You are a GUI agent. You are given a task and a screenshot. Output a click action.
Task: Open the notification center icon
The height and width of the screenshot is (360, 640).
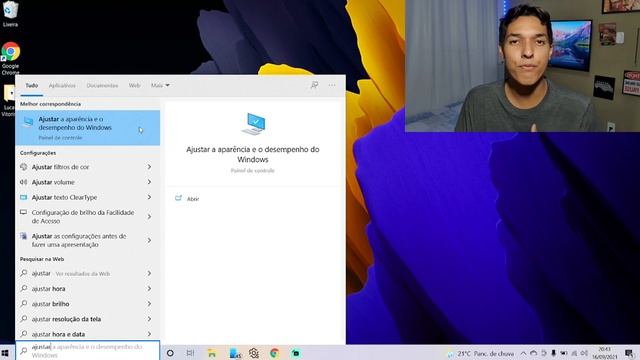pyautogui.click(x=629, y=353)
